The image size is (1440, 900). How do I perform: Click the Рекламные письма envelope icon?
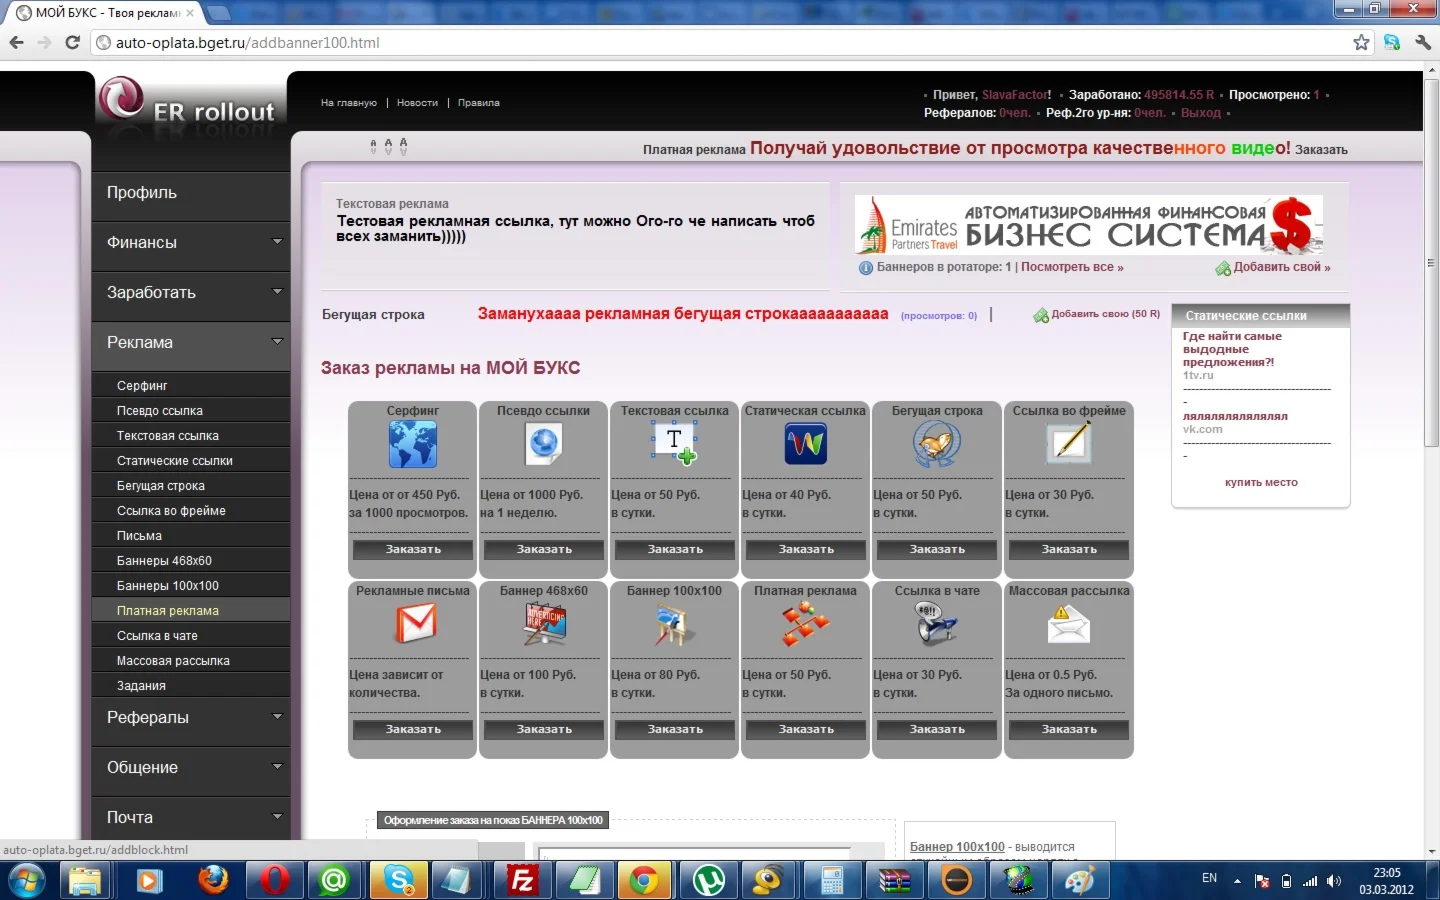[416, 624]
